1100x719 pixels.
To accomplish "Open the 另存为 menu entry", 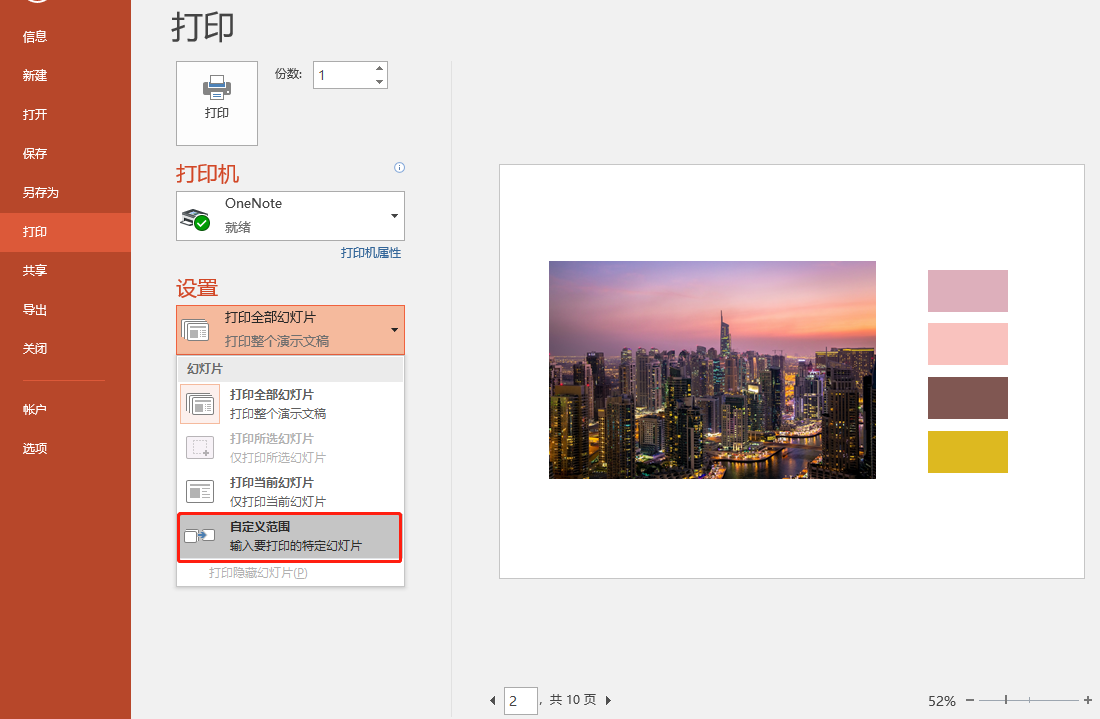I will (35, 192).
